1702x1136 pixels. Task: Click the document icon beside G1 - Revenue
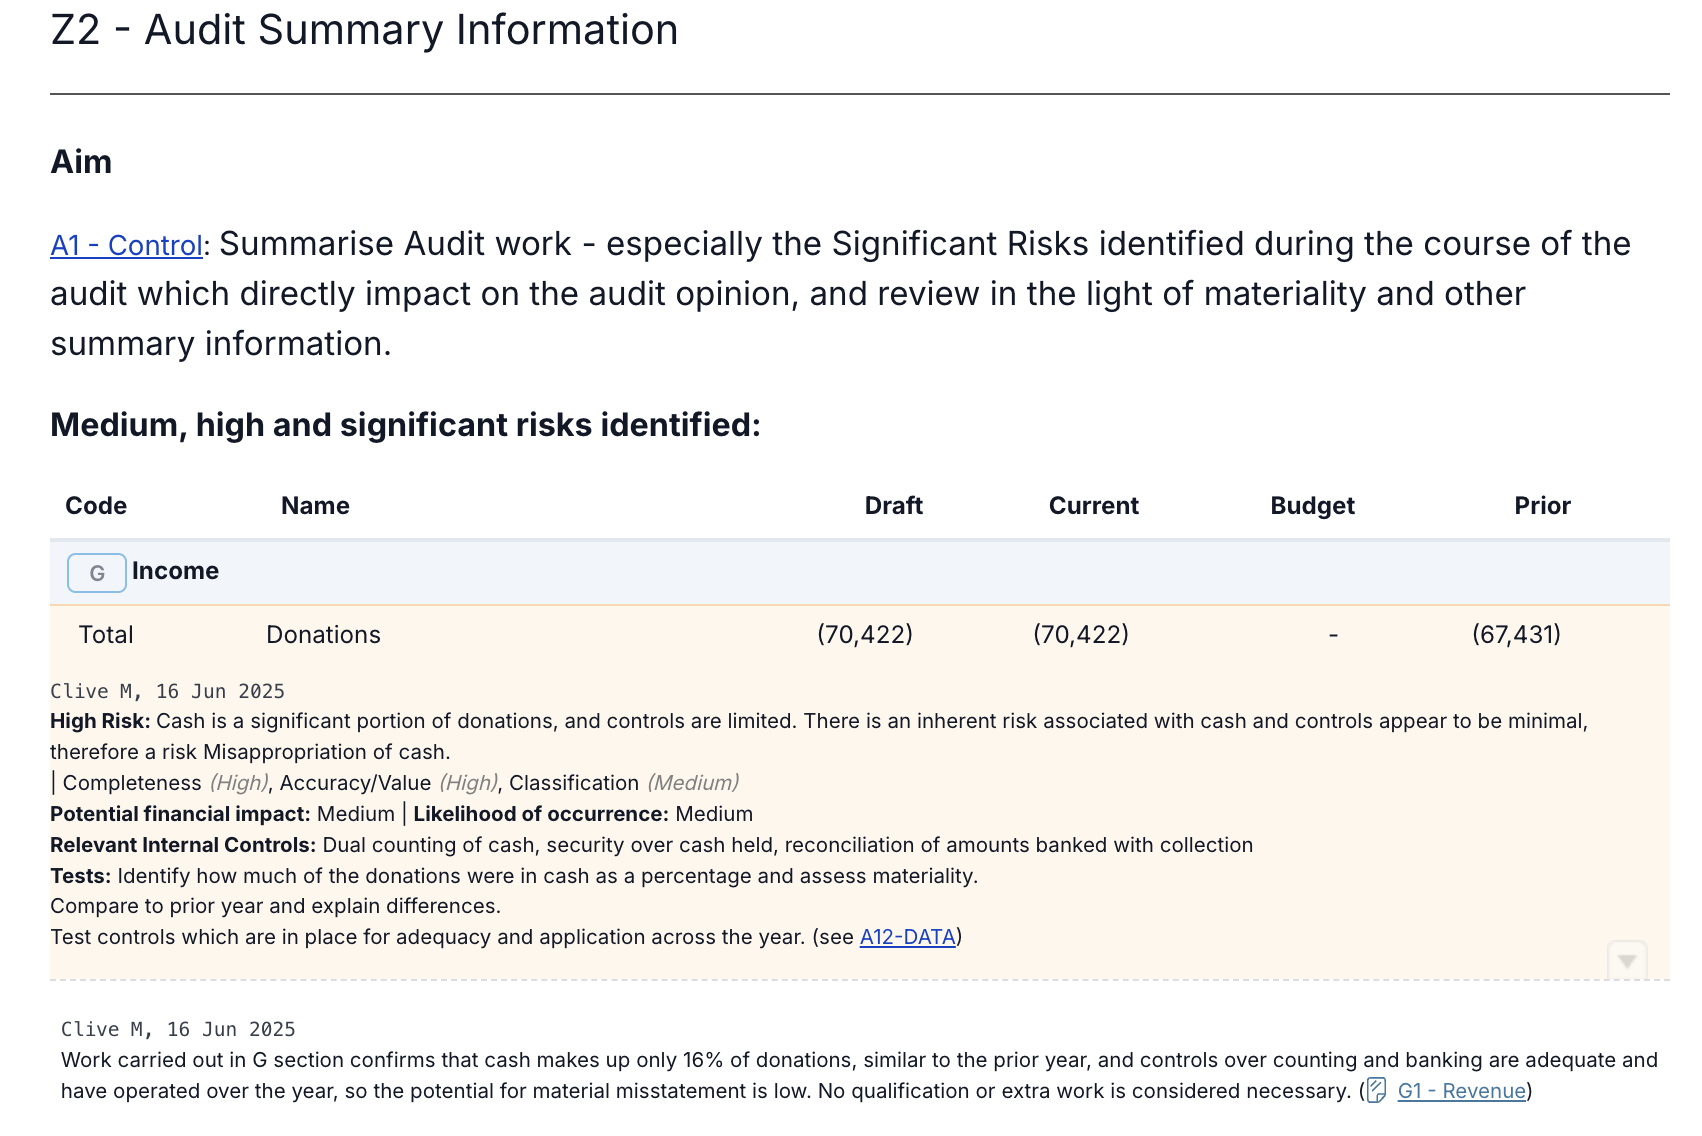[1377, 1091]
